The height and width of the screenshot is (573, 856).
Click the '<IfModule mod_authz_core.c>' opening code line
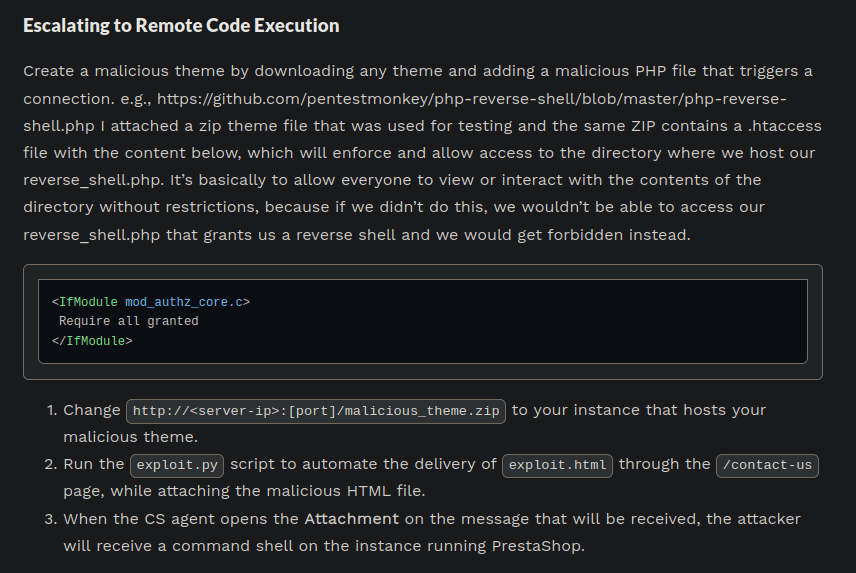point(151,301)
